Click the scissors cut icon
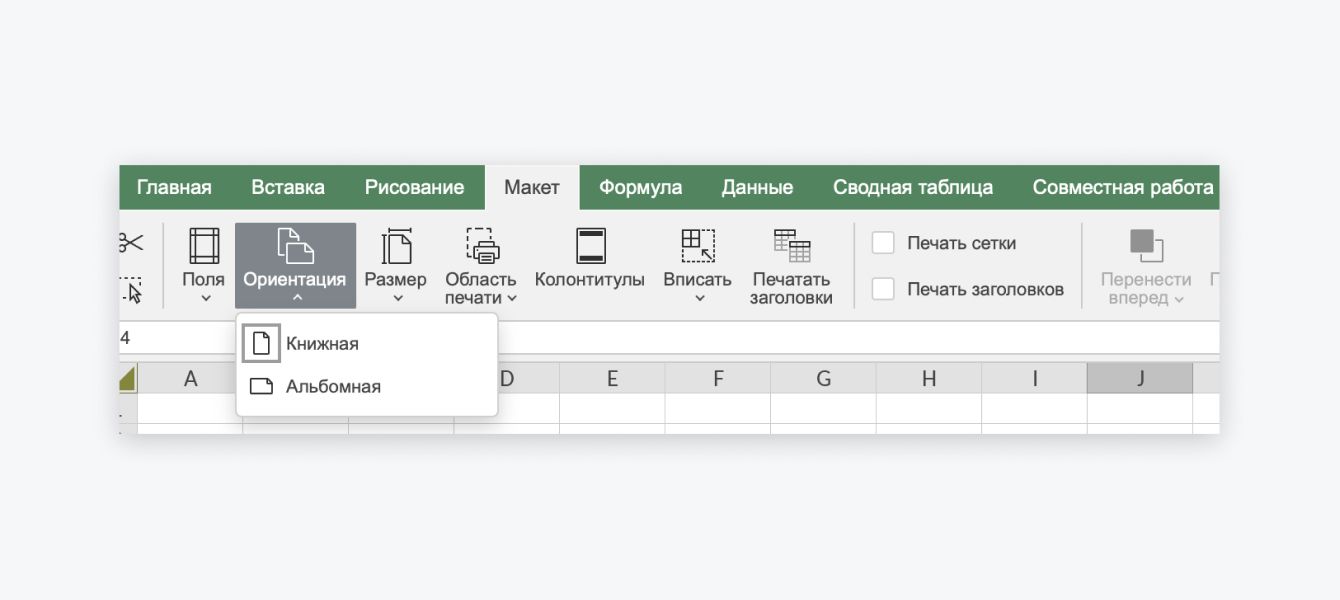This screenshot has height=600, width=1340. pos(131,243)
